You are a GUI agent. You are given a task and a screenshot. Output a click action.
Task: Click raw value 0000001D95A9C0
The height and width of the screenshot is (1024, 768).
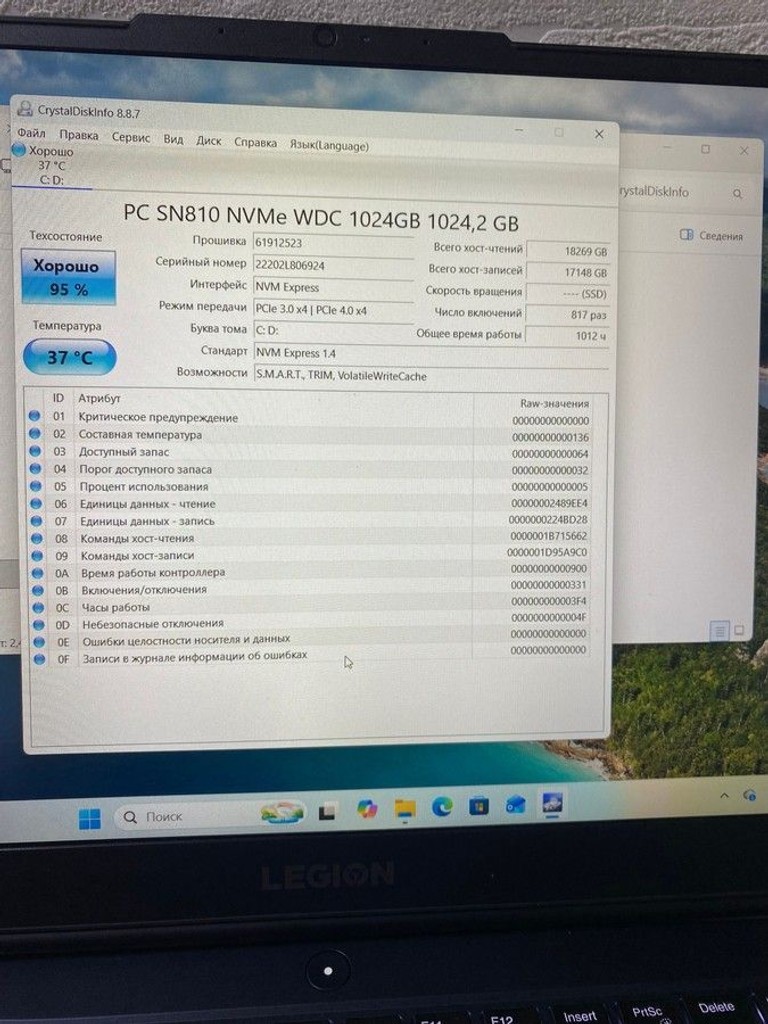click(x=547, y=552)
